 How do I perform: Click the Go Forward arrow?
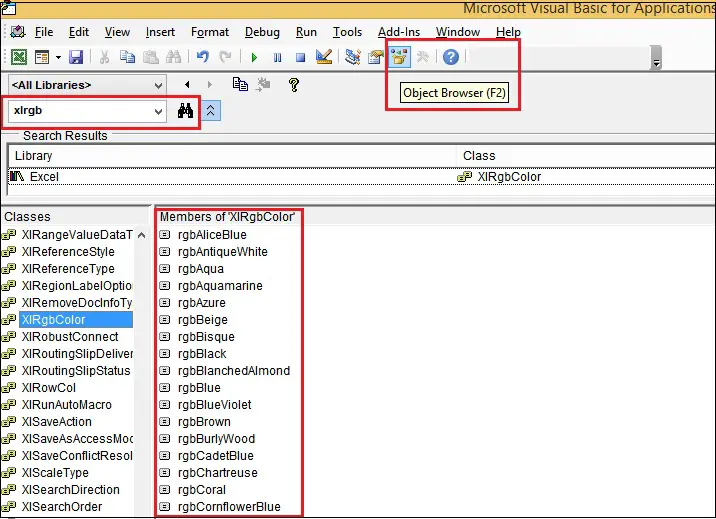[x=210, y=84]
